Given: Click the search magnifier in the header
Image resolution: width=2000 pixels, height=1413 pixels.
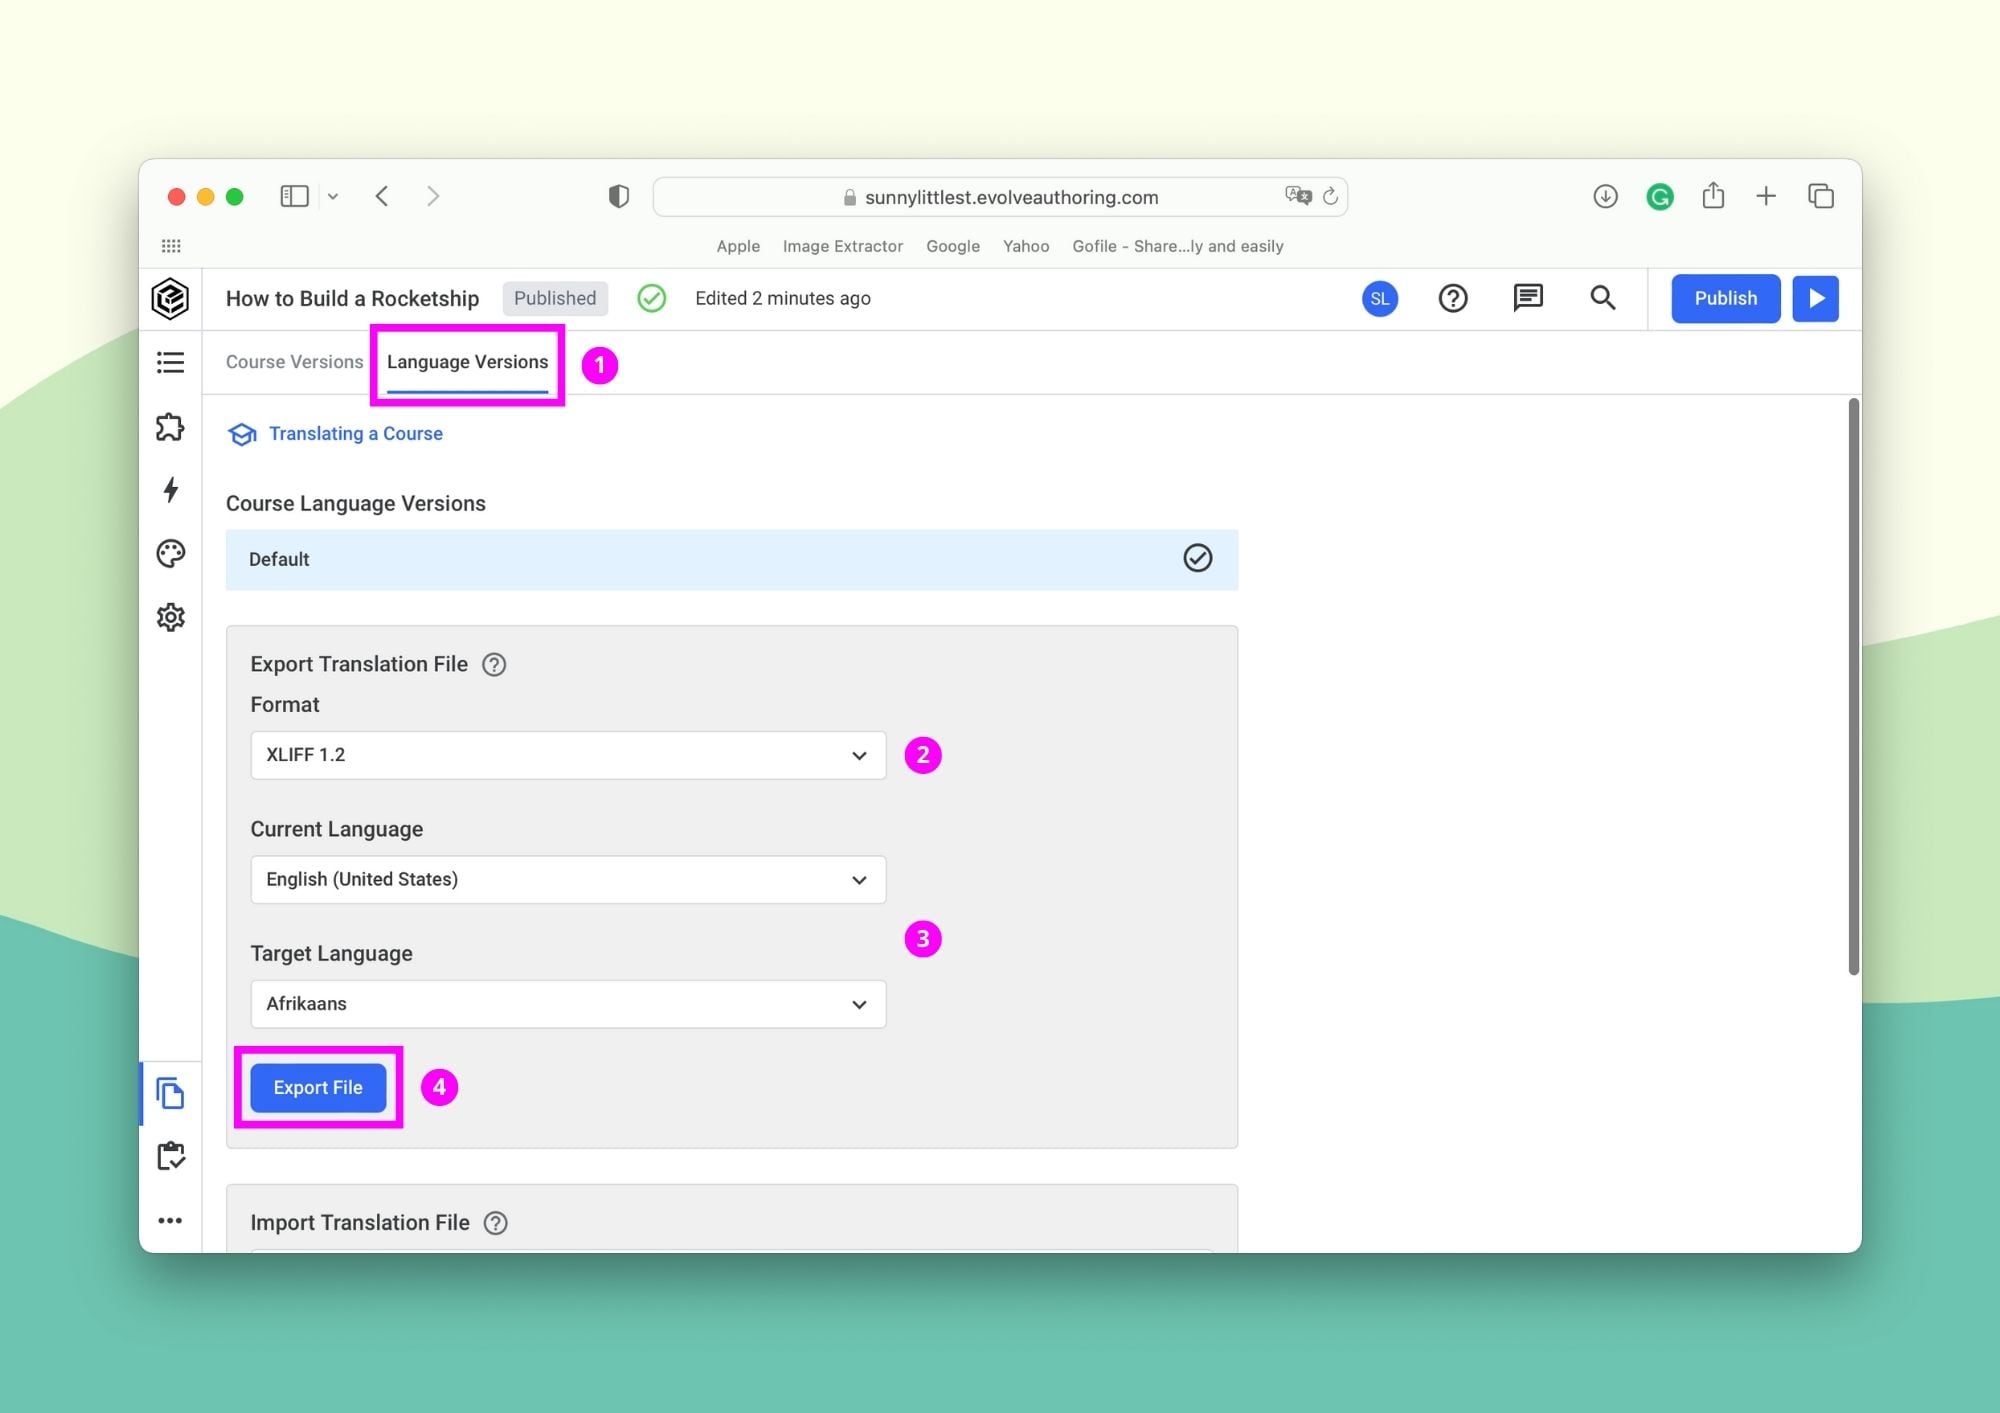Looking at the screenshot, I should pyautogui.click(x=1602, y=298).
